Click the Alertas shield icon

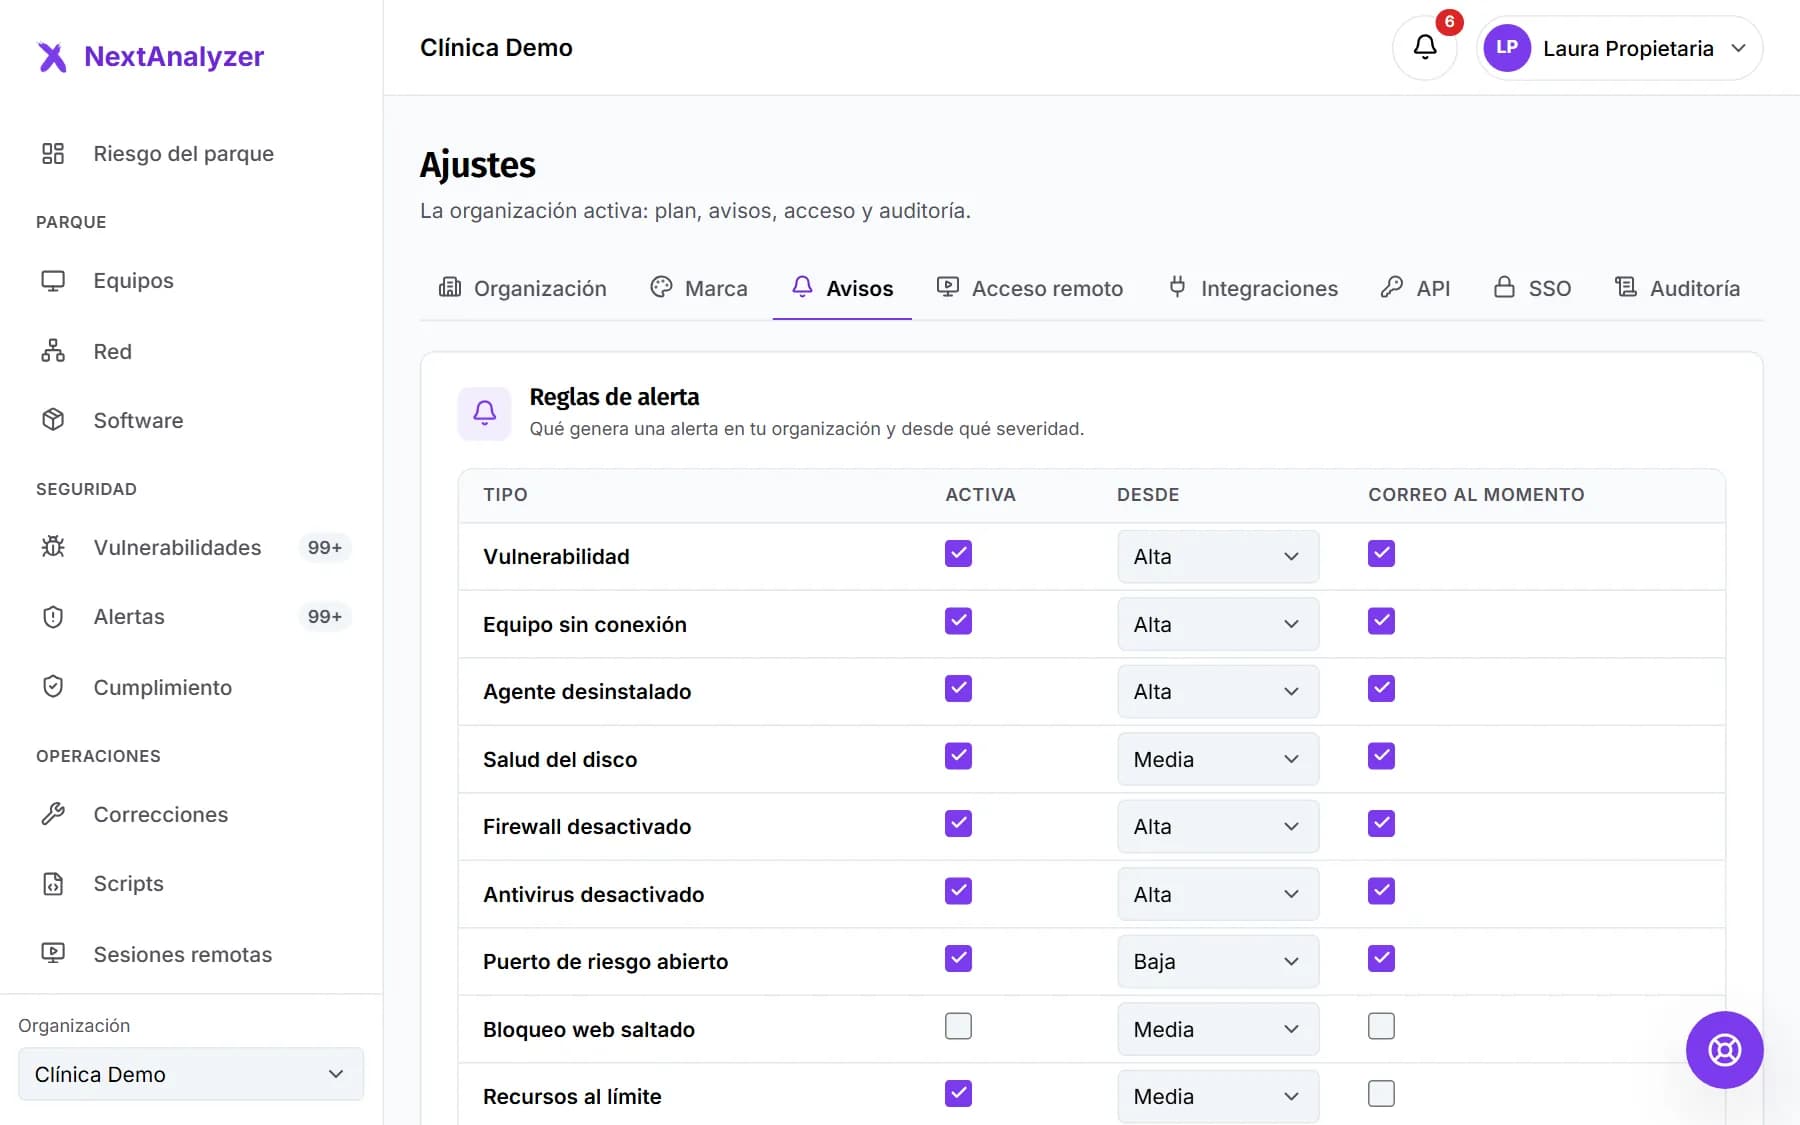[53, 617]
